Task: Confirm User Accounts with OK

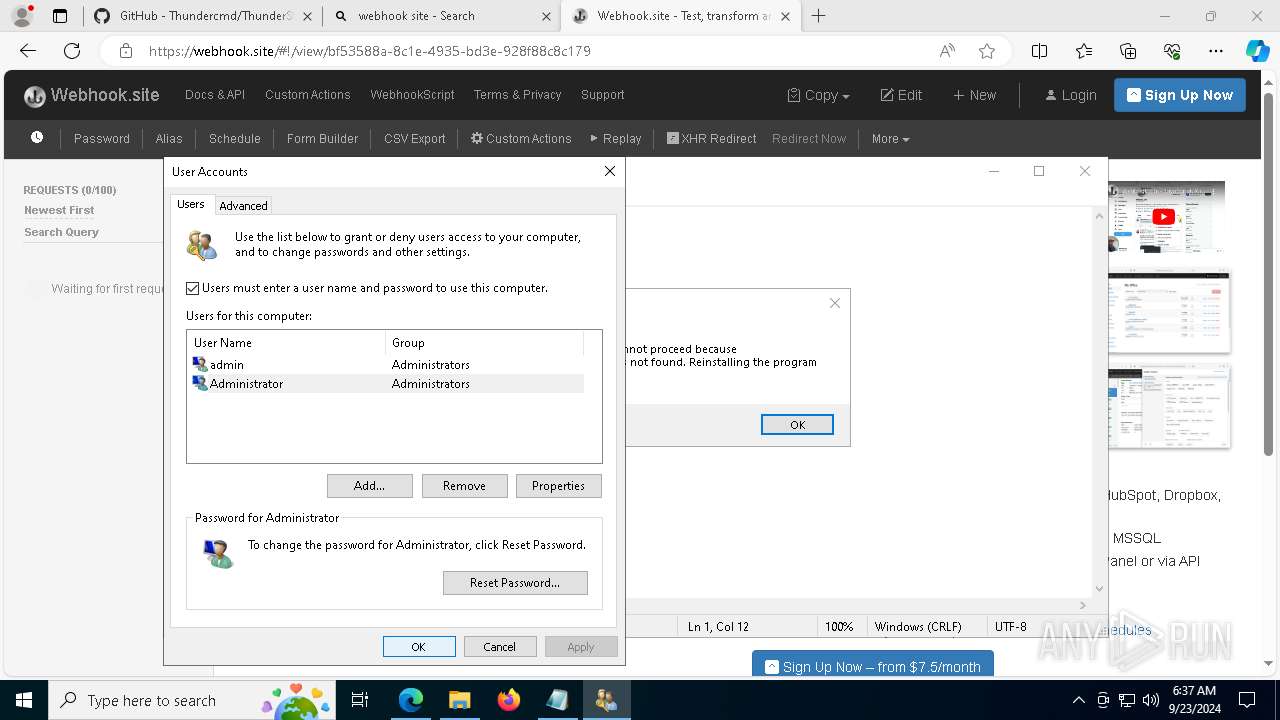Action: point(419,647)
